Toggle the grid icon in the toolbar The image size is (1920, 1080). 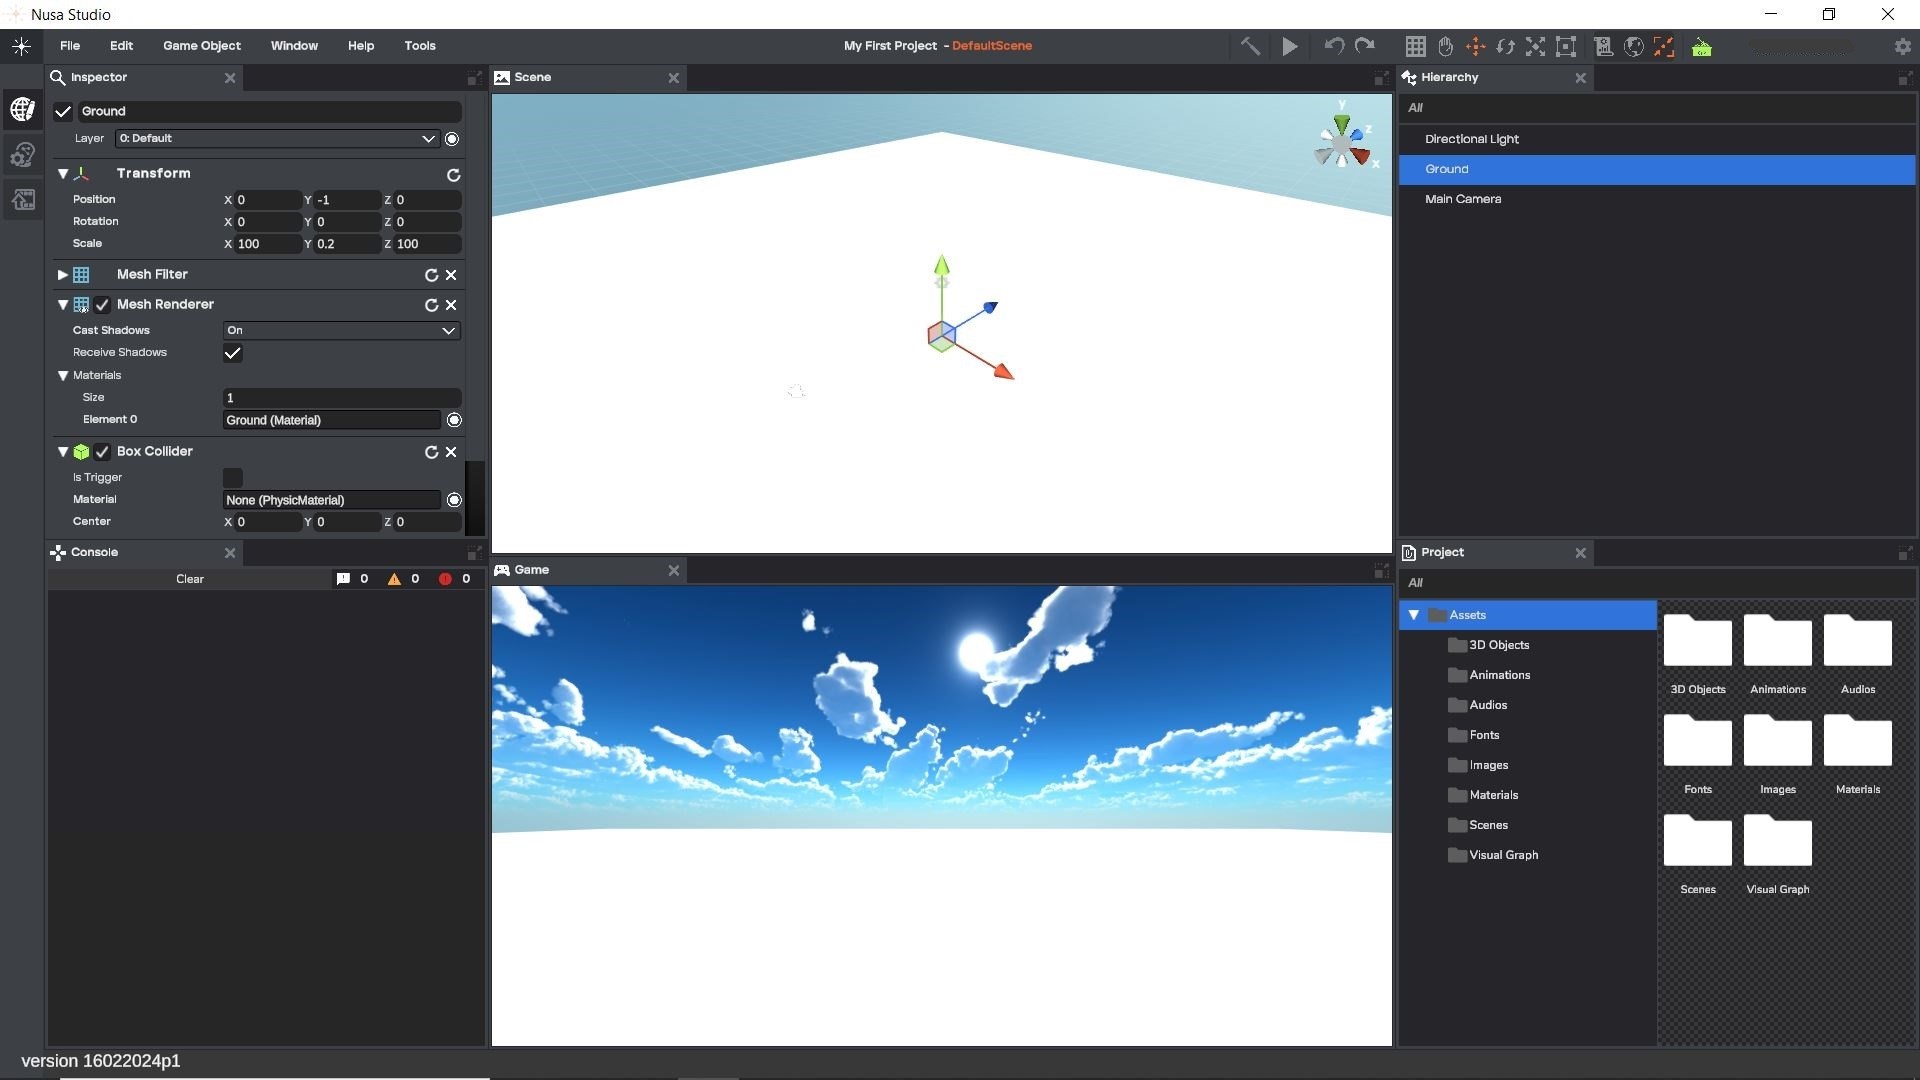1415,46
